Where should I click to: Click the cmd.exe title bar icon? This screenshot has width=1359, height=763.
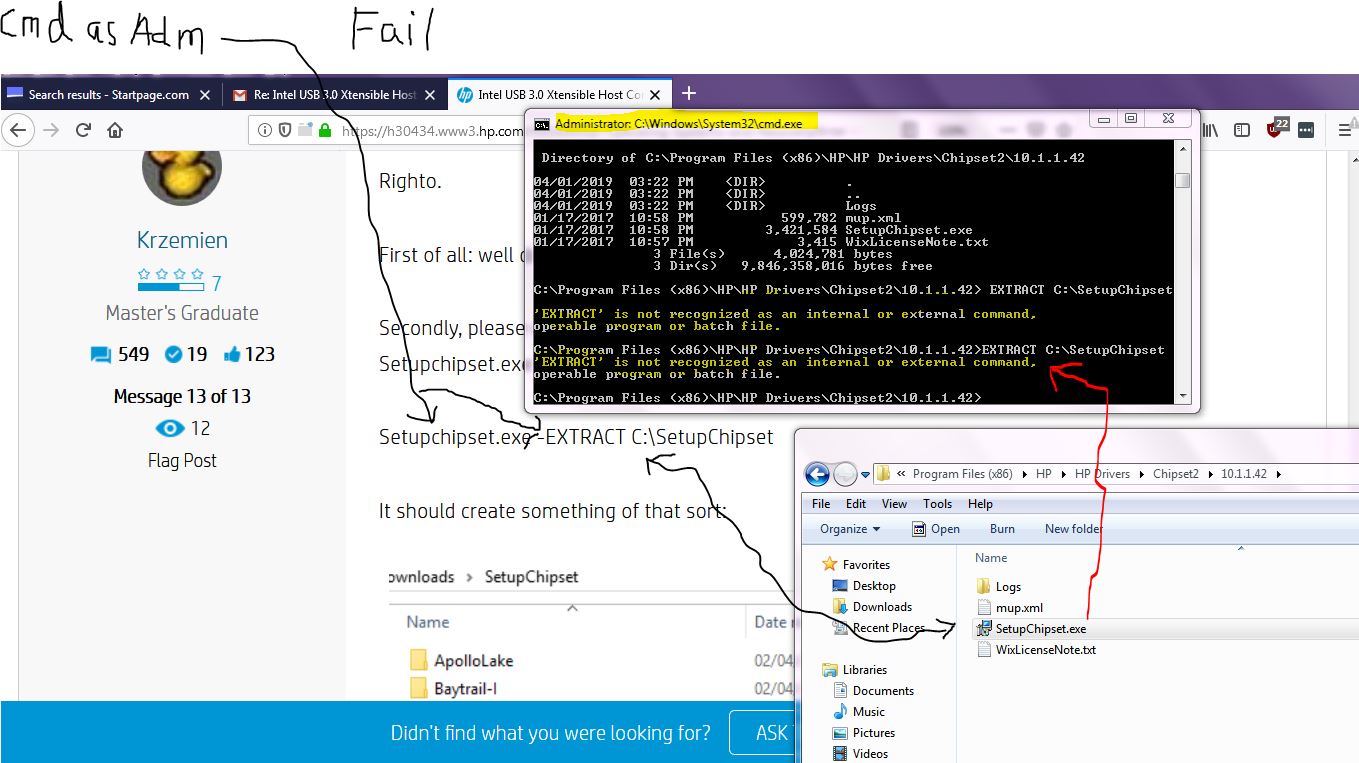541,124
